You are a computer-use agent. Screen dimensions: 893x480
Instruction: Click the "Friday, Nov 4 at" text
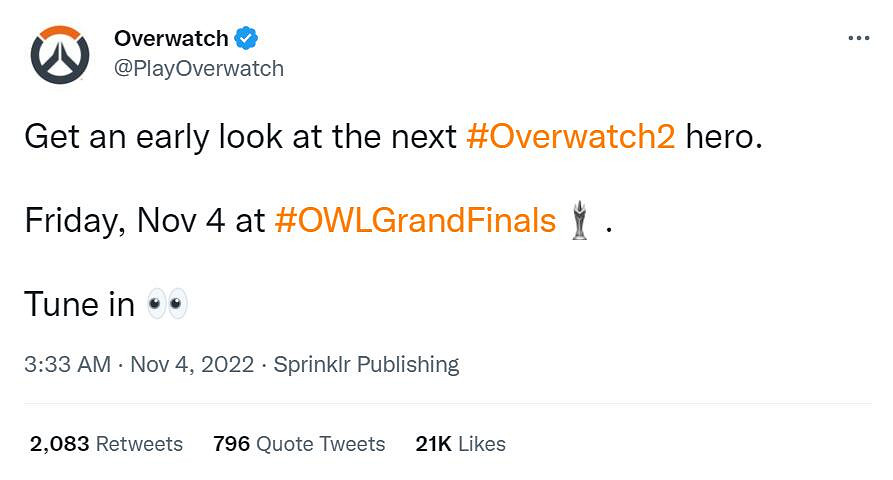click(x=145, y=220)
